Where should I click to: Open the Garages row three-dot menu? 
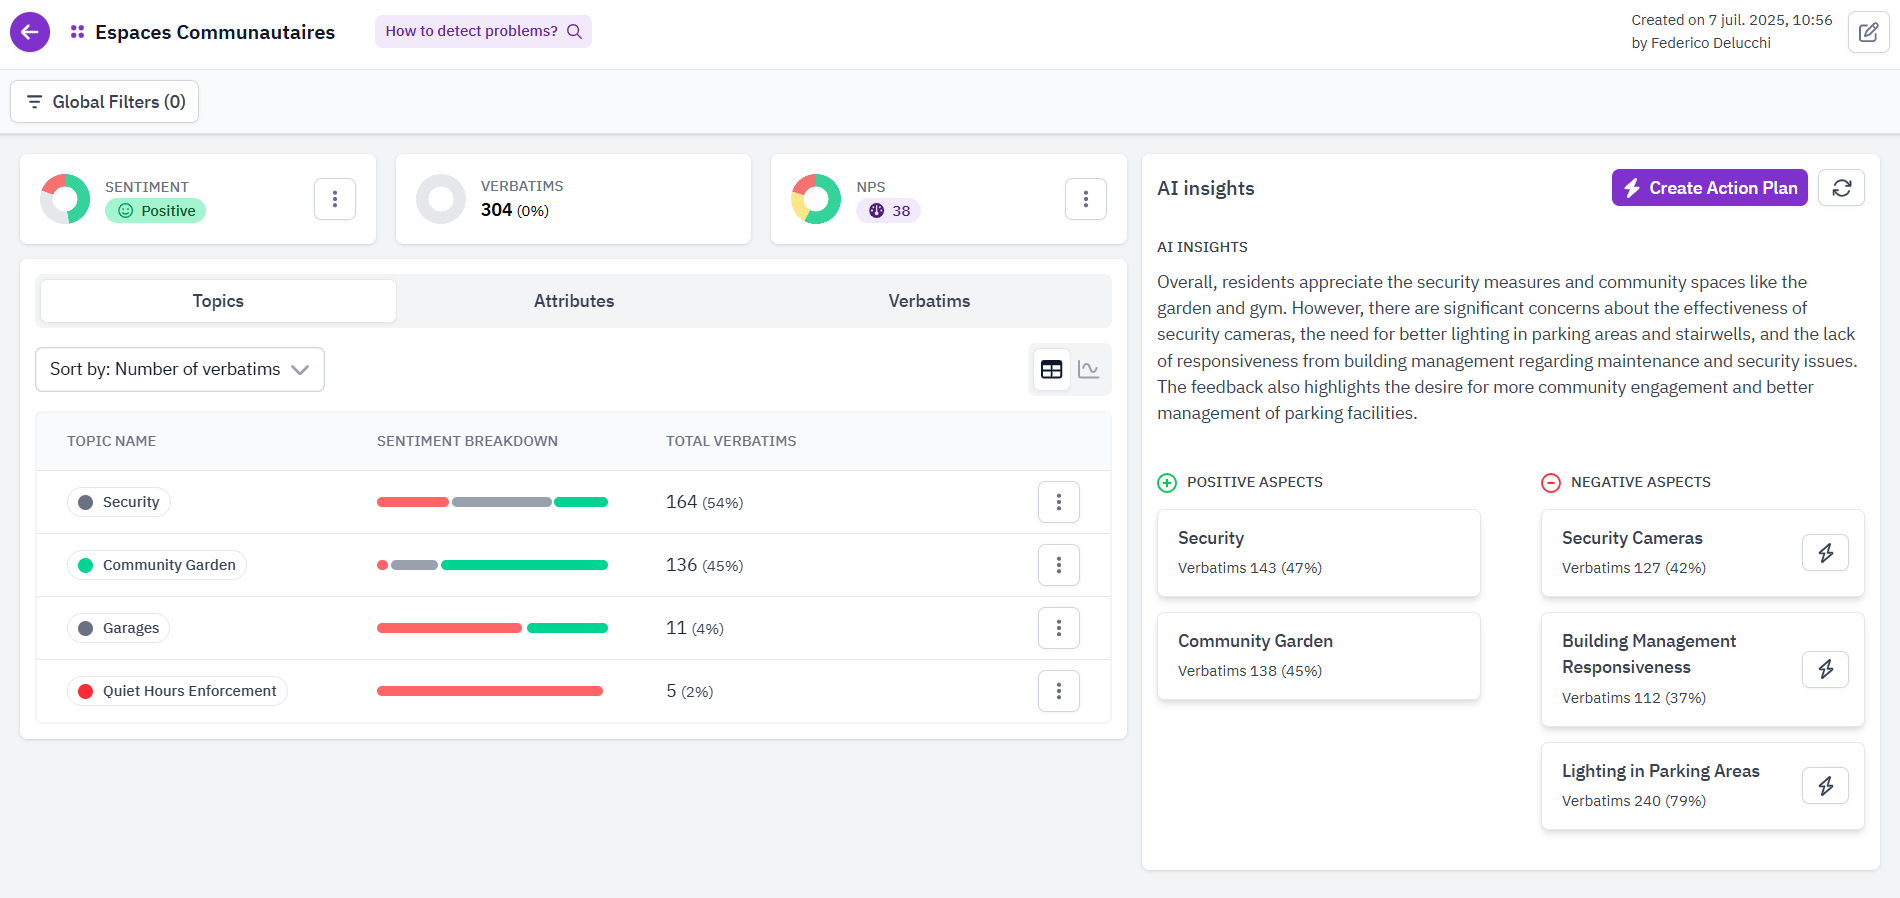(1058, 628)
